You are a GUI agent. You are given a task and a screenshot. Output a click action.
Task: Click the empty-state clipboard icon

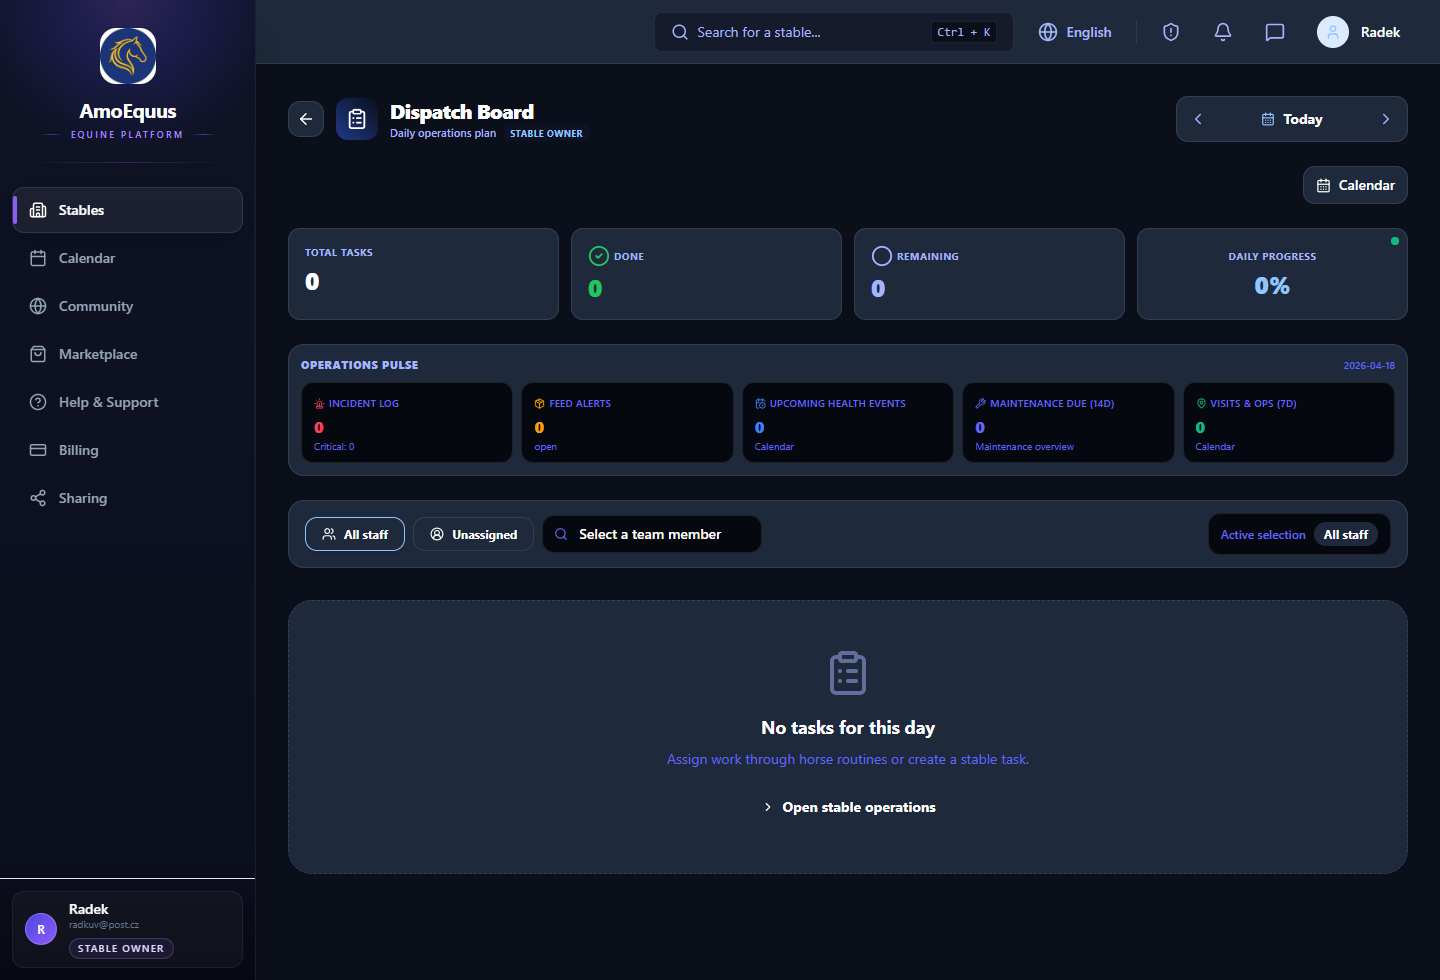click(x=847, y=673)
